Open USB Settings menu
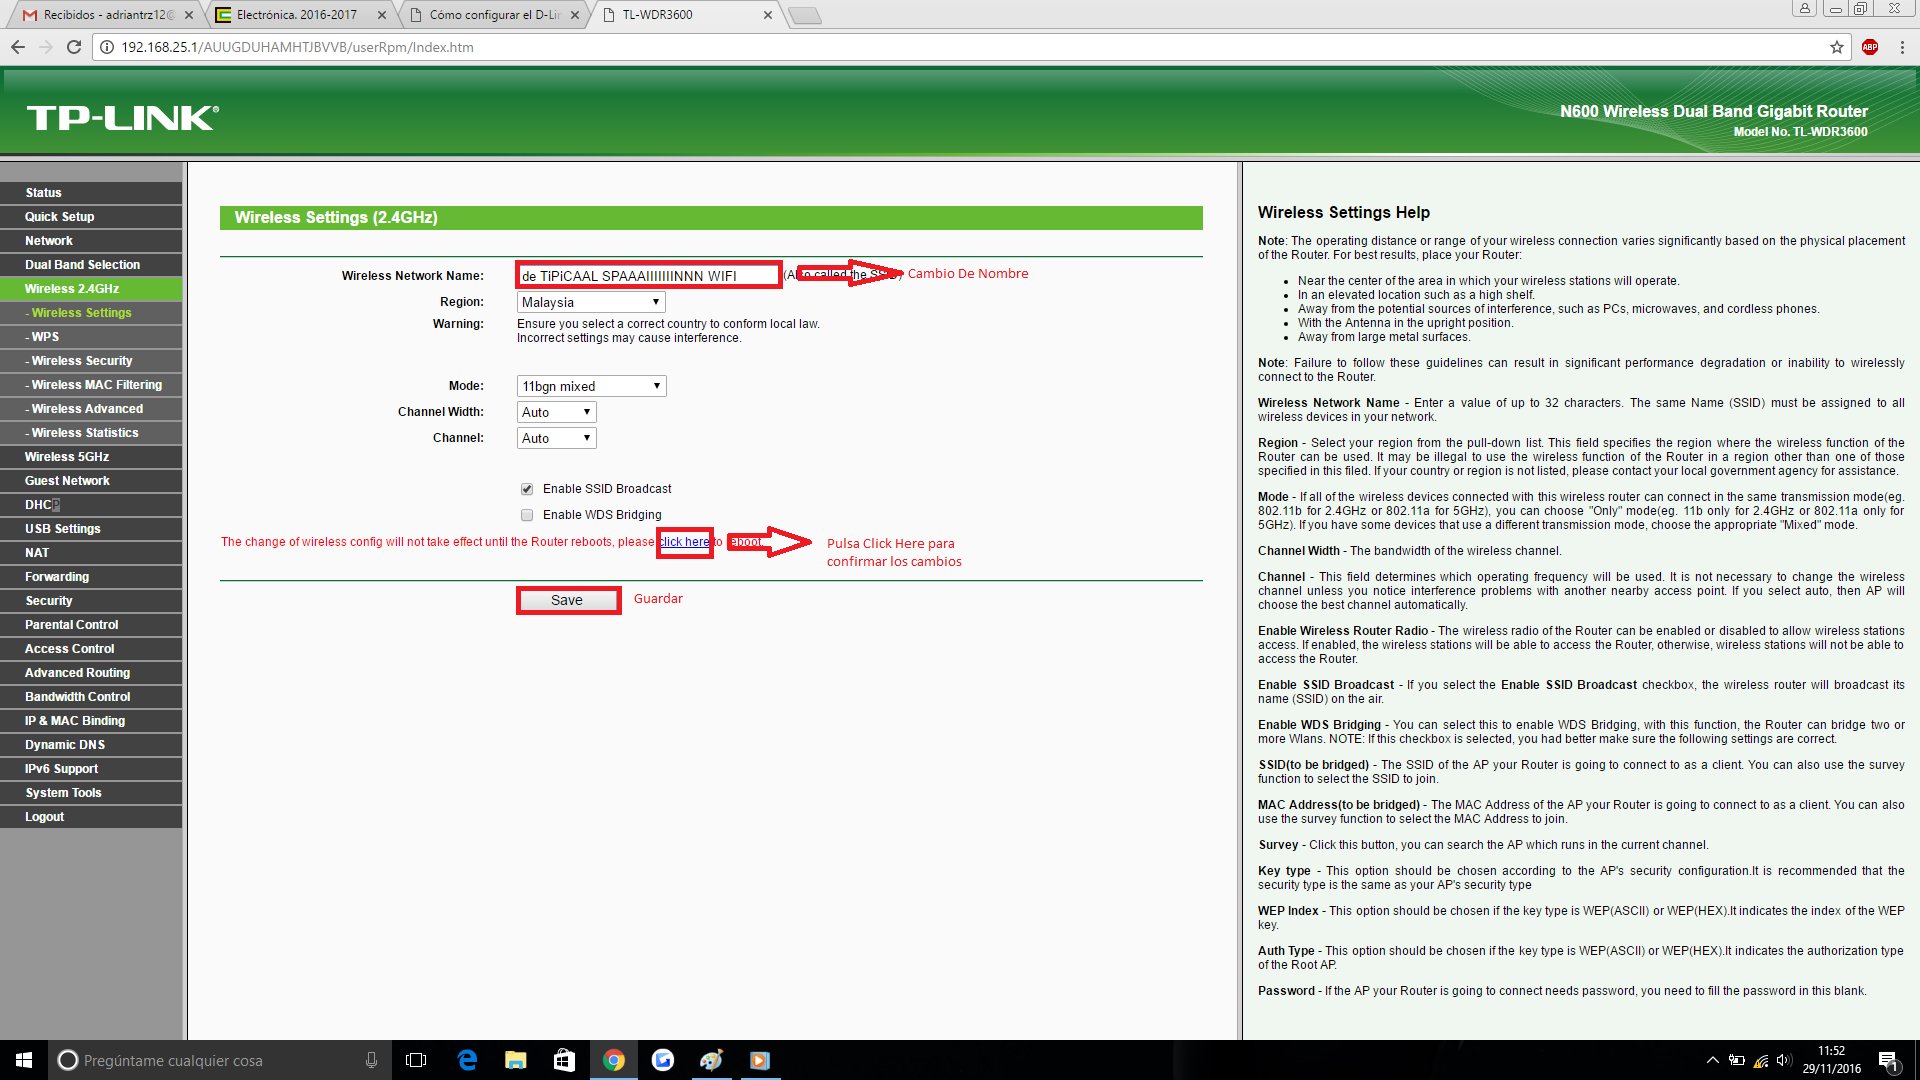Screen dimensions: 1920x1080 [x=91, y=529]
